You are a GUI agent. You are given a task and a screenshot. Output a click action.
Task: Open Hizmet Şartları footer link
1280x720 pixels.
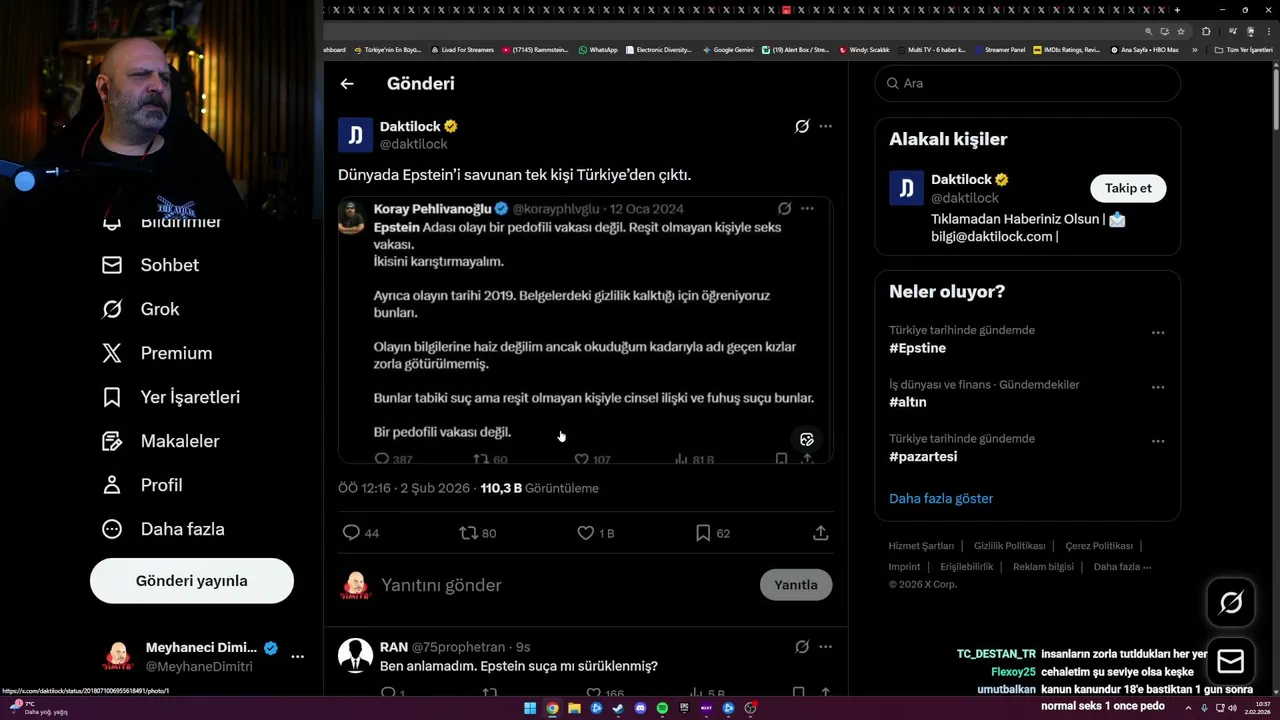point(921,546)
